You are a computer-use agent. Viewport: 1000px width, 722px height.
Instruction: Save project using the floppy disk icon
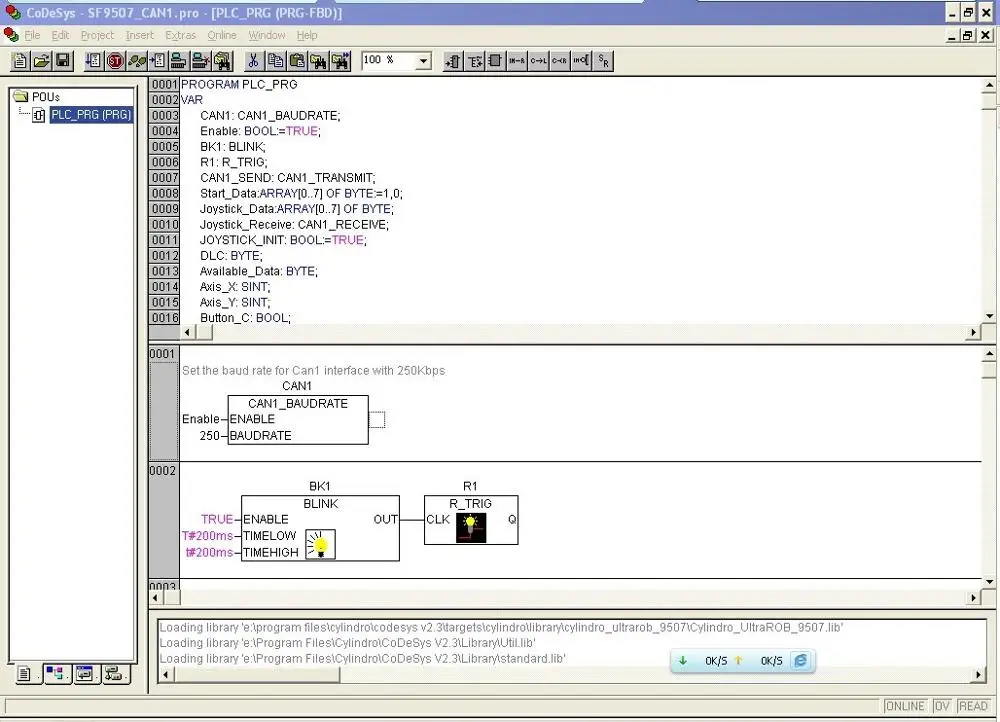(62, 61)
